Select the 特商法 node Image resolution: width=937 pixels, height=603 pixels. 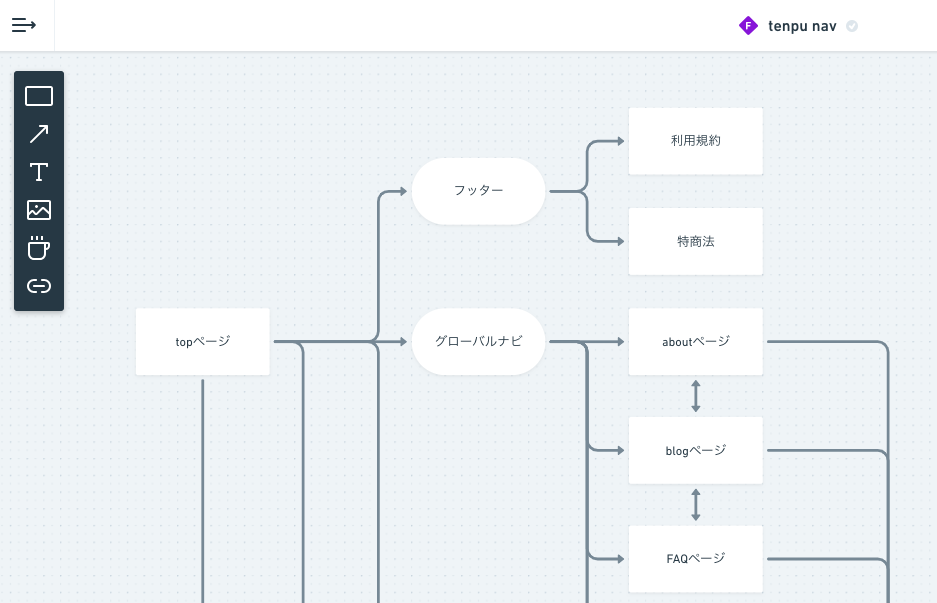pos(696,241)
